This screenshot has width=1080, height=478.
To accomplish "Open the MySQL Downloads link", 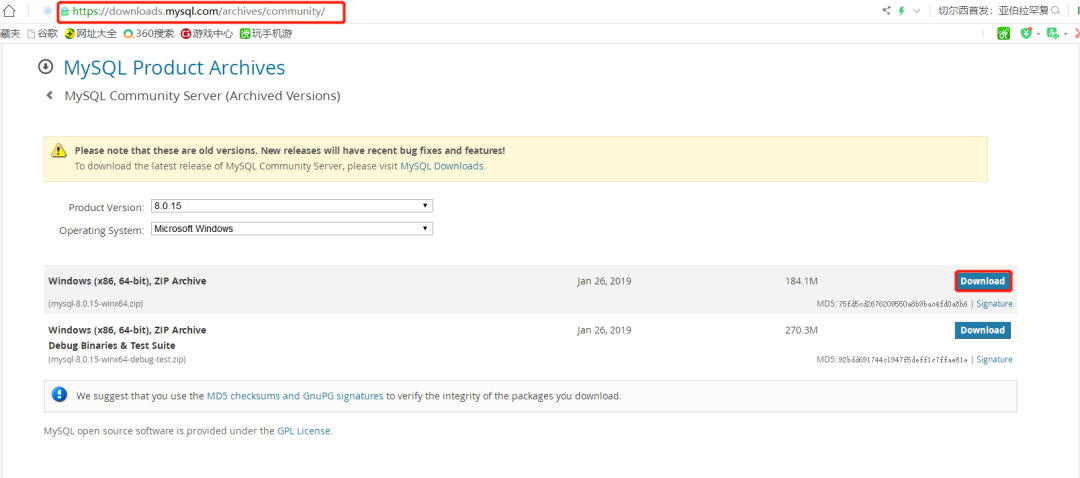I will [442, 166].
